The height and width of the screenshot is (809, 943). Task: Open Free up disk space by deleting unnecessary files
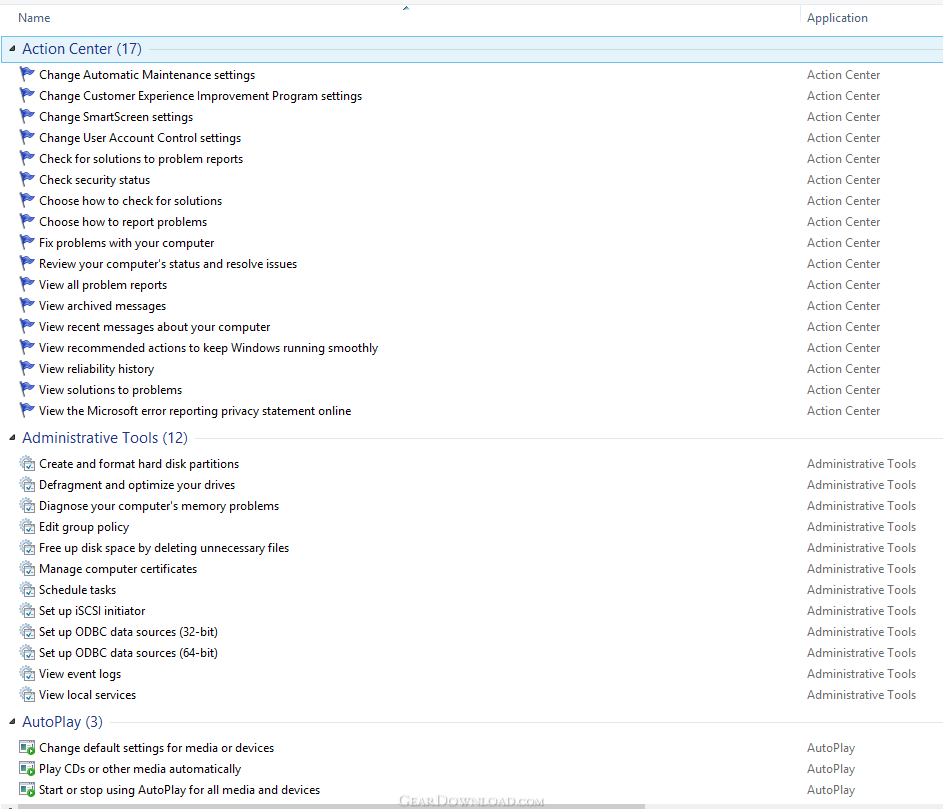[x=164, y=548]
